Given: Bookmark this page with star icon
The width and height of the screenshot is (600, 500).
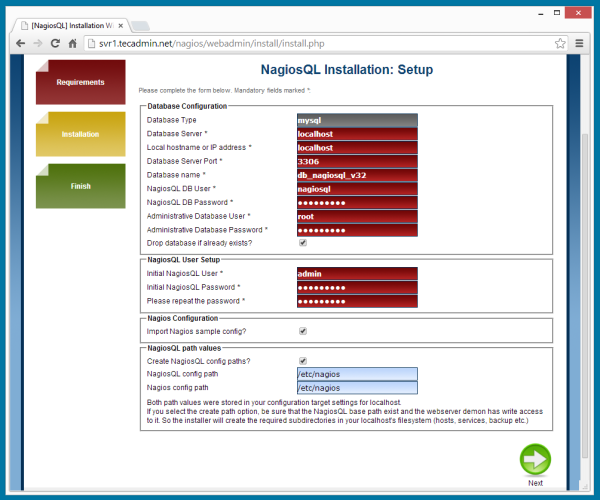Looking at the screenshot, I should point(561,44).
